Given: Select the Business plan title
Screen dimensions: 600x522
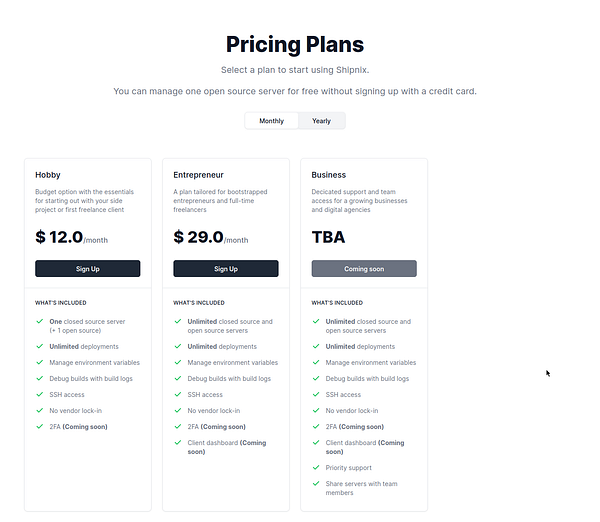Looking at the screenshot, I should click(x=329, y=175).
